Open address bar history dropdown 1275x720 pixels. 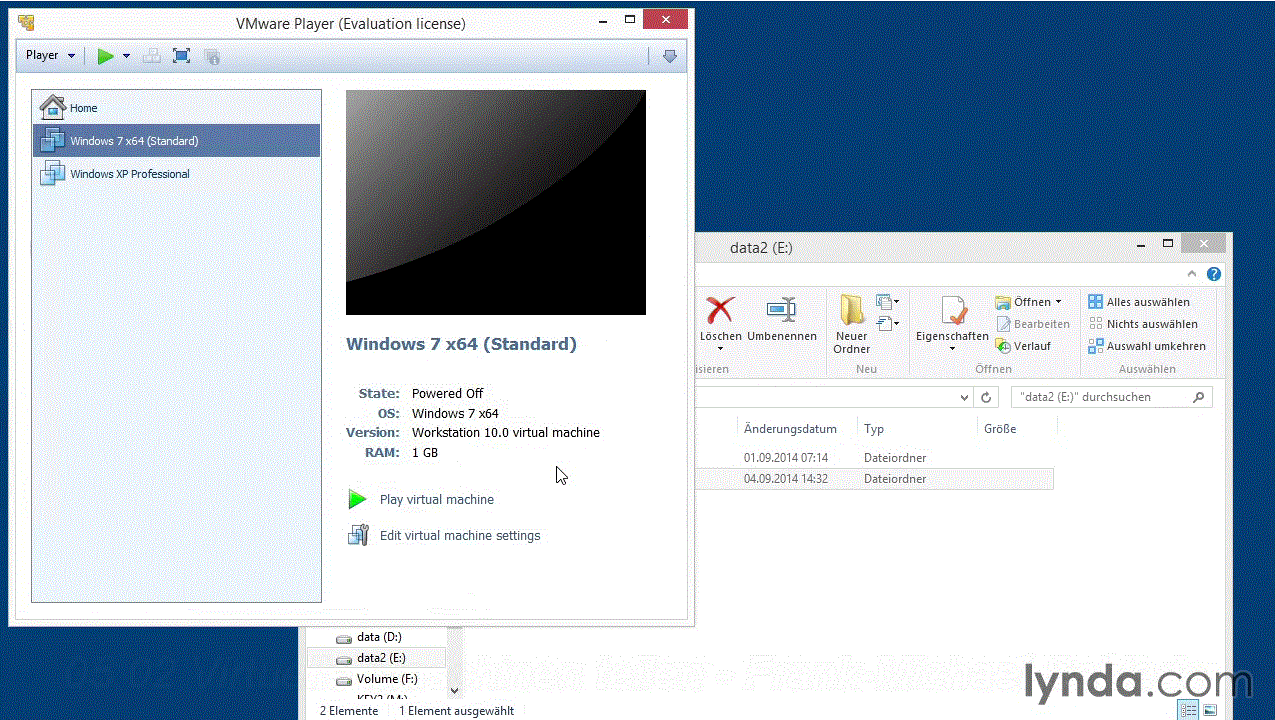[964, 397]
